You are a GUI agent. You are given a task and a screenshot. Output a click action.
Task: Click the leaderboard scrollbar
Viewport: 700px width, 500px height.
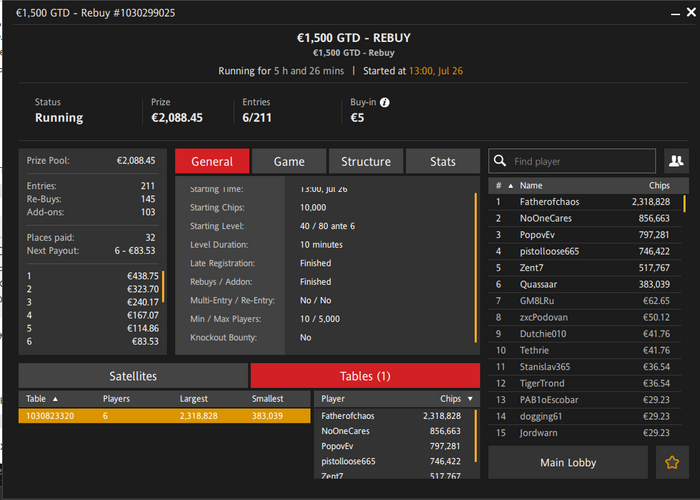[x=684, y=203]
